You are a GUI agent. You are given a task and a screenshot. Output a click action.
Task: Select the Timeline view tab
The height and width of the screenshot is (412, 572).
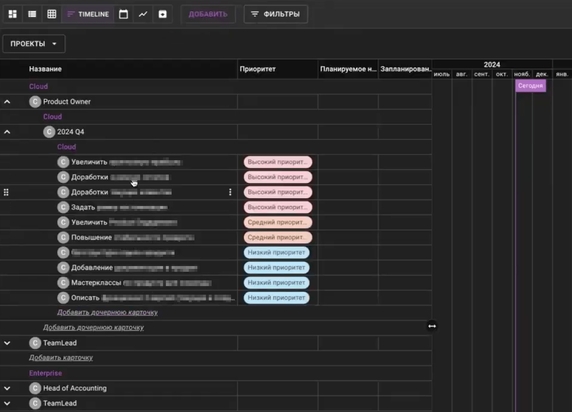coord(88,14)
